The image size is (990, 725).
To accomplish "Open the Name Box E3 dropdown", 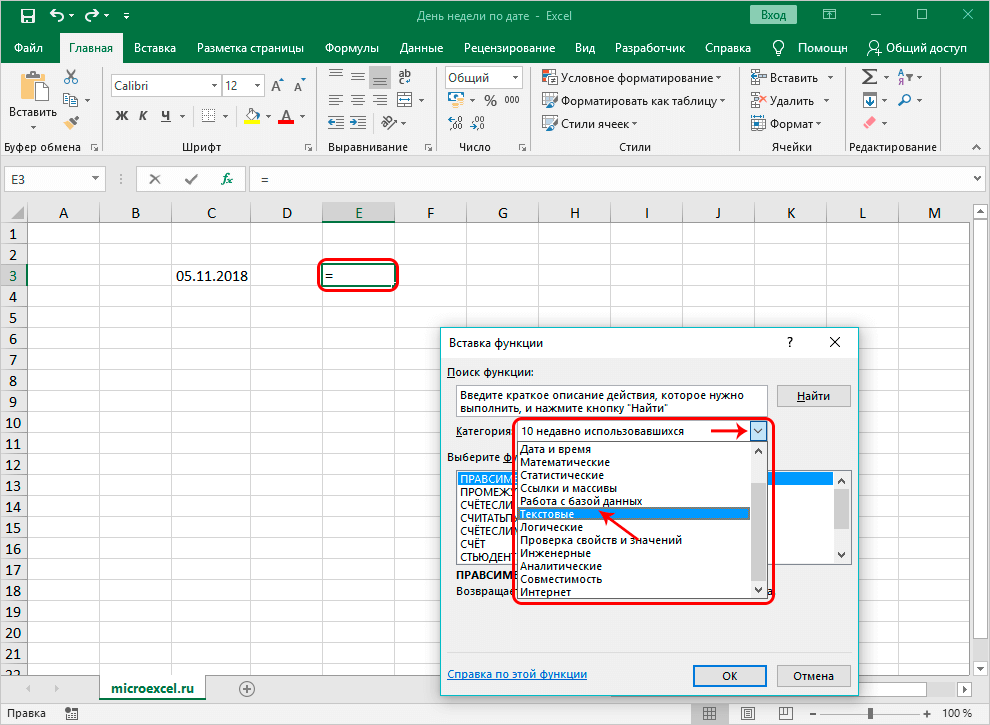I will pyautogui.click(x=95, y=179).
